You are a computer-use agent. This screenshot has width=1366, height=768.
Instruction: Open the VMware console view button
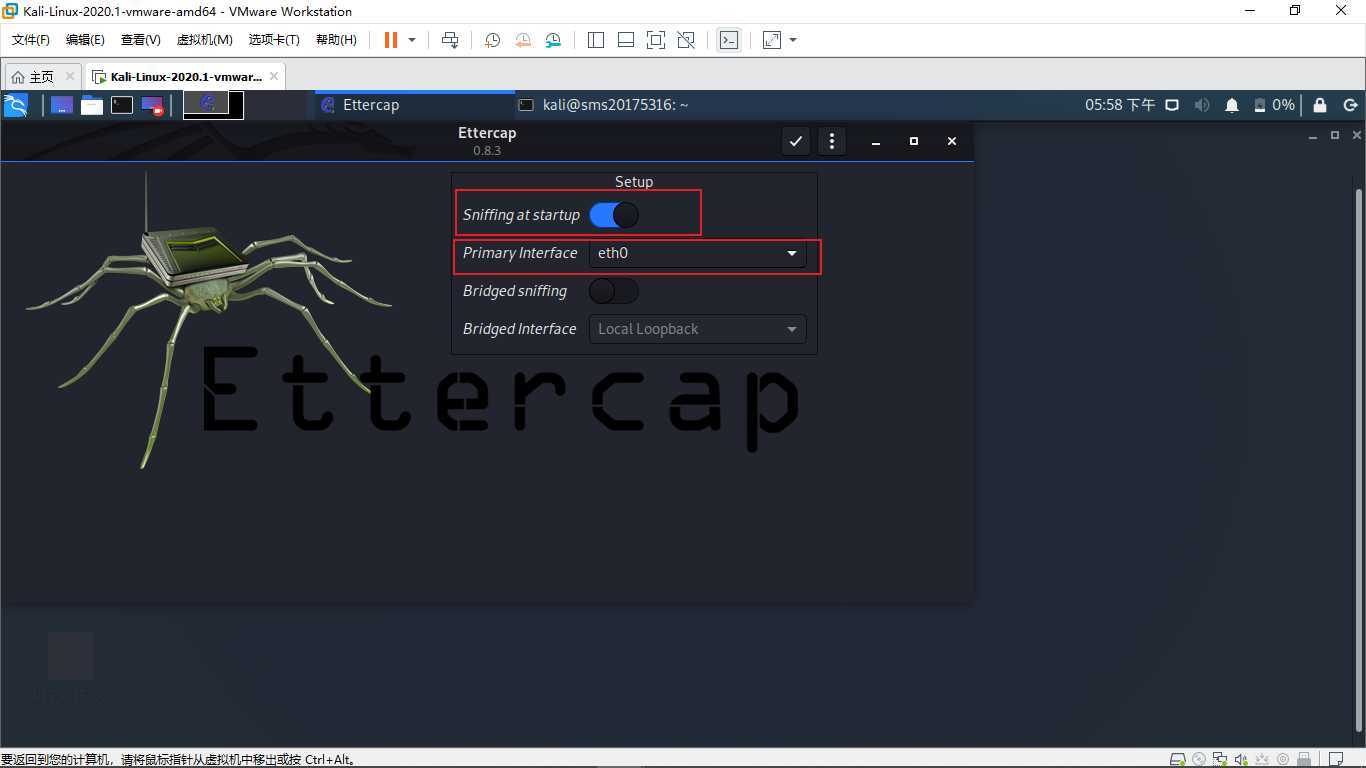[x=729, y=40]
